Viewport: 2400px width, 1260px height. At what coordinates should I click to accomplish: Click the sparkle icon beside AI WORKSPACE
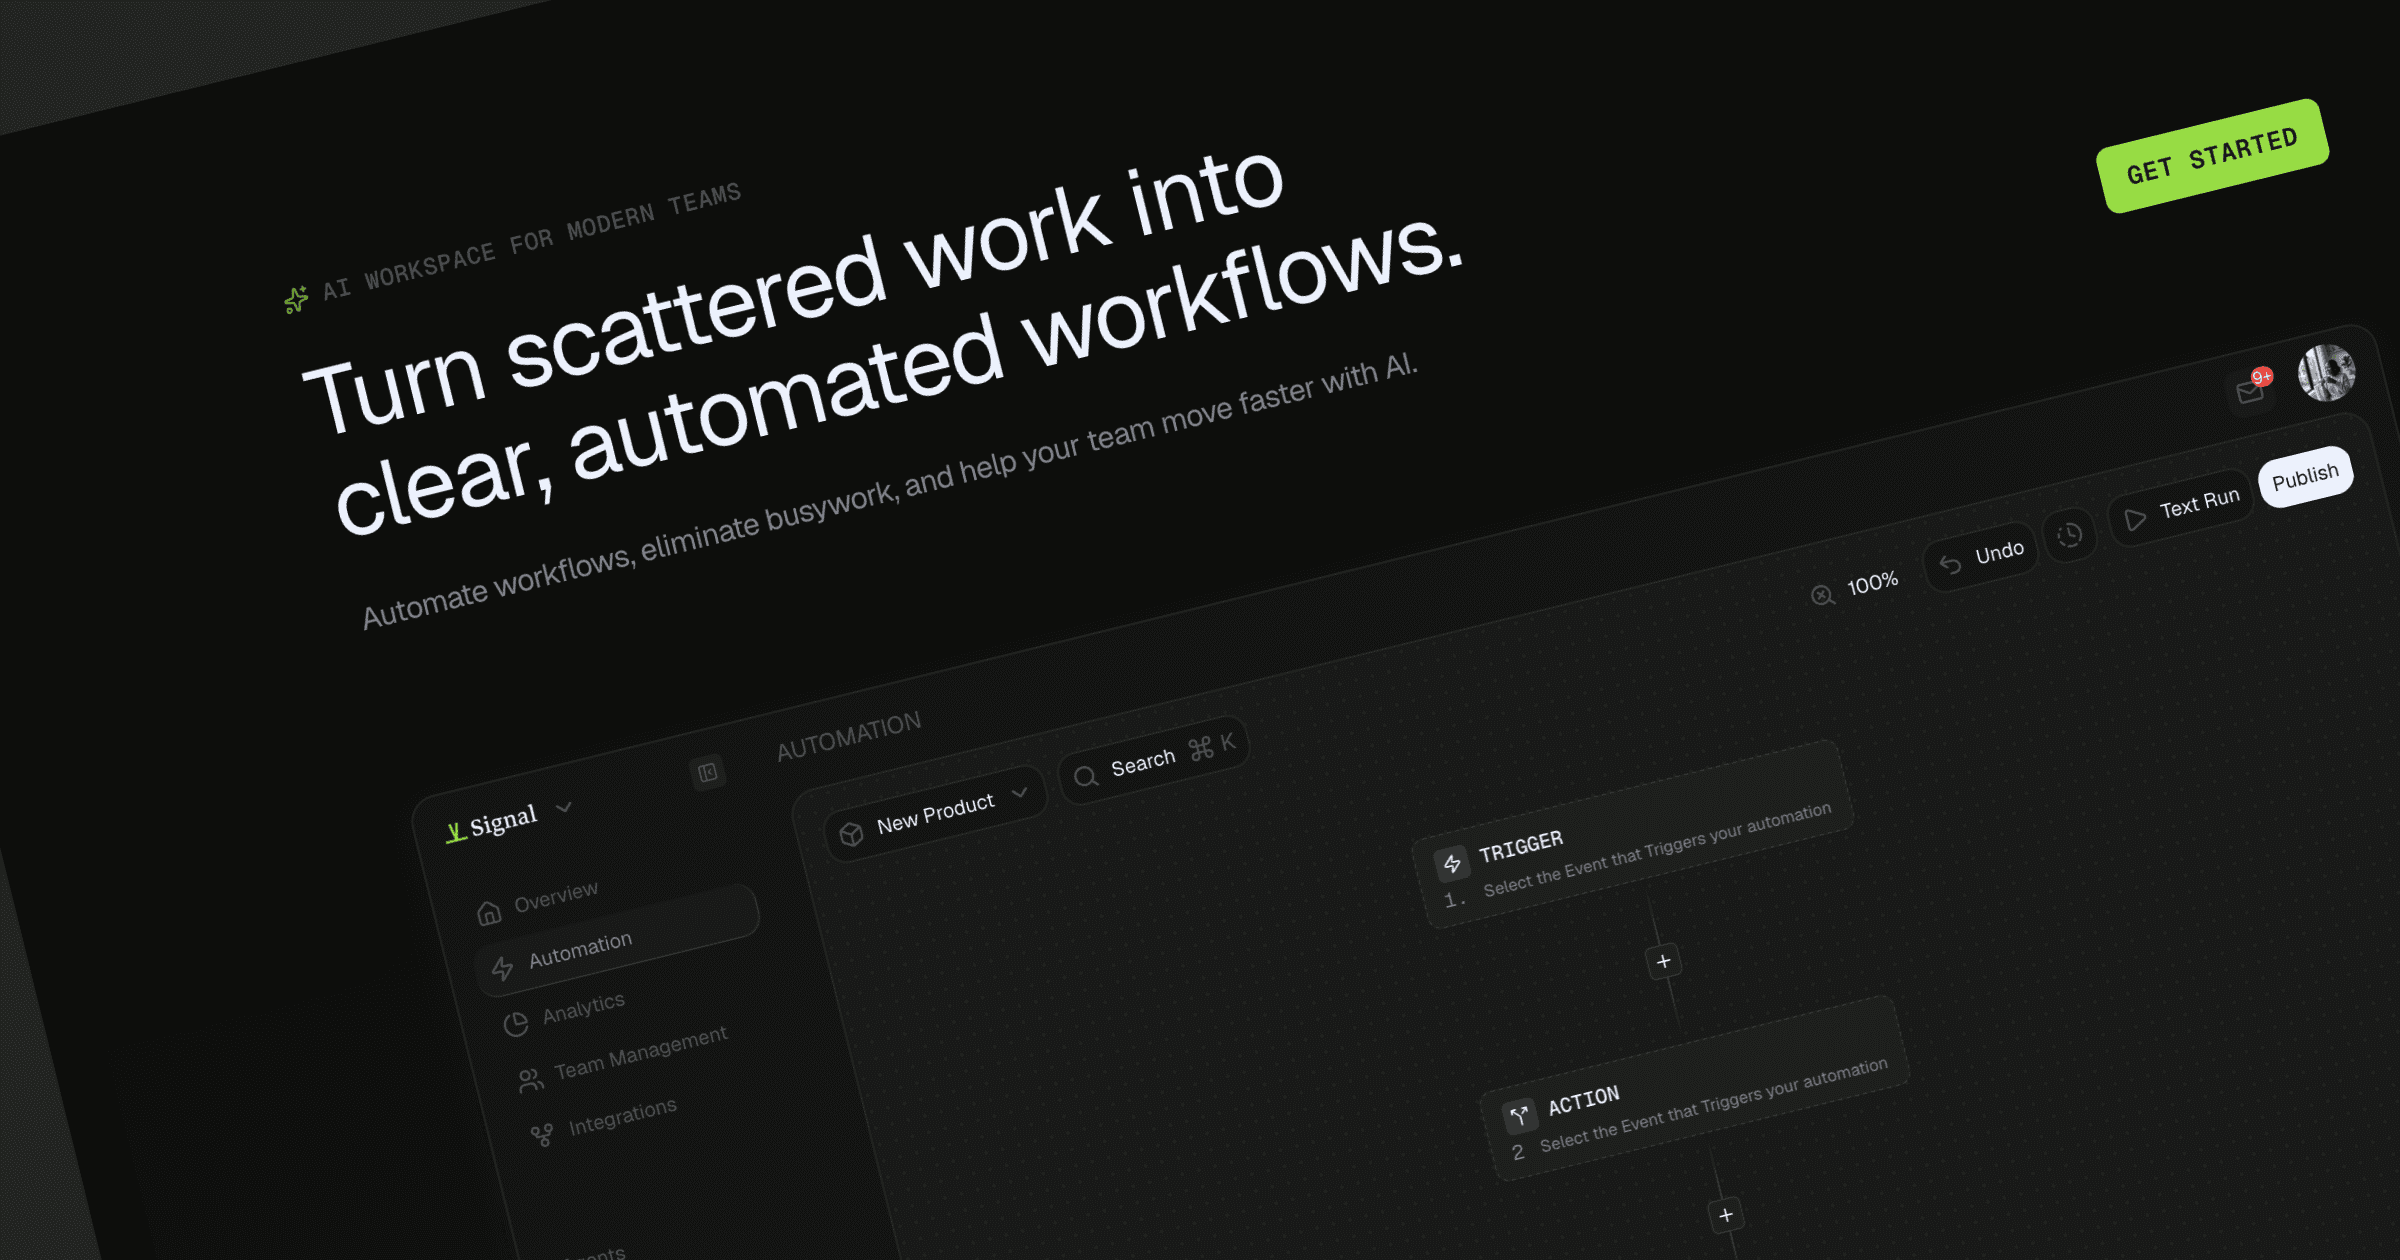296,300
